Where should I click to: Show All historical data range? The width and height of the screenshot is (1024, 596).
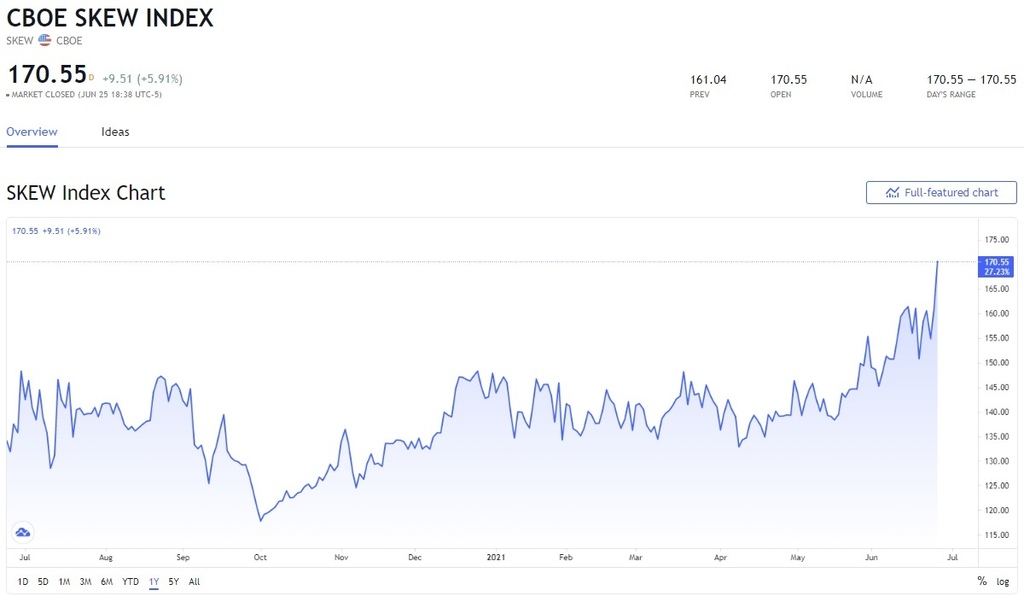(x=194, y=581)
